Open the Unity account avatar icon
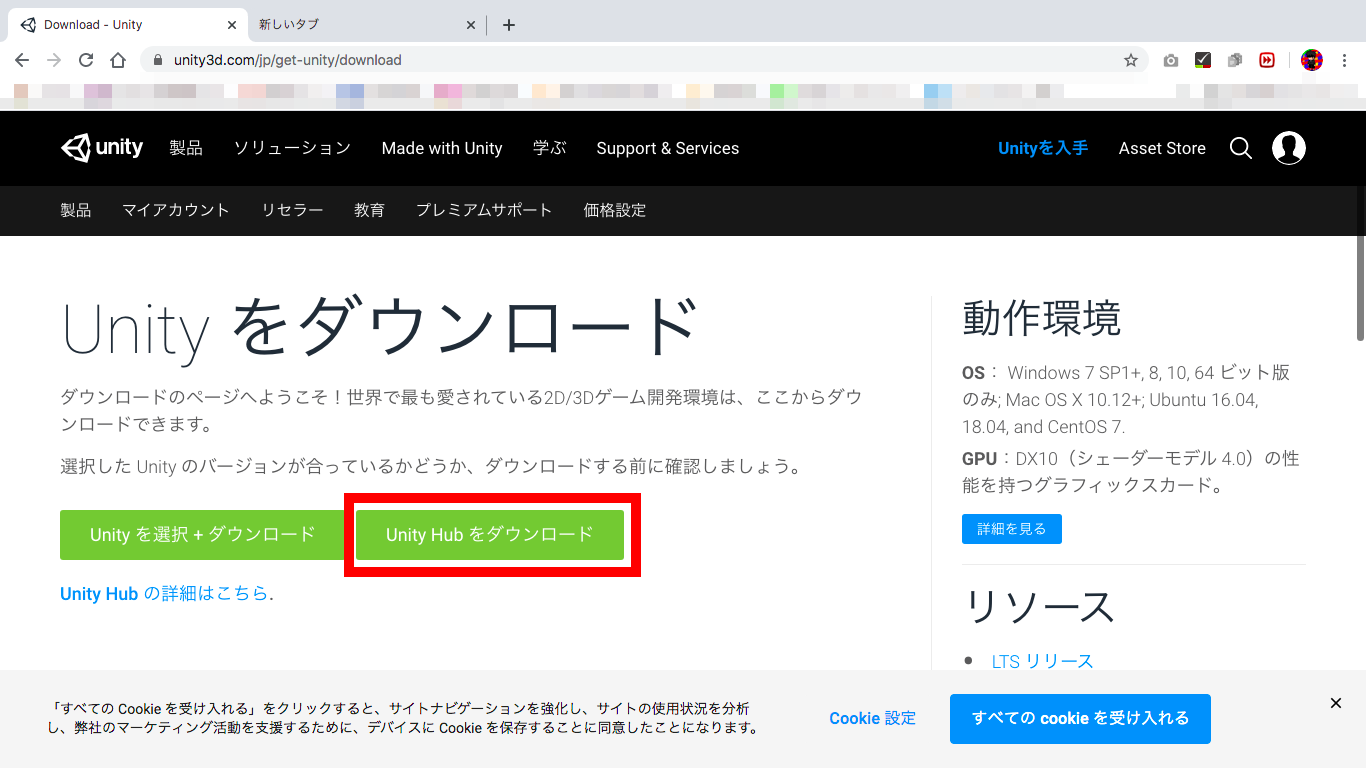The image size is (1366, 768). [1289, 148]
